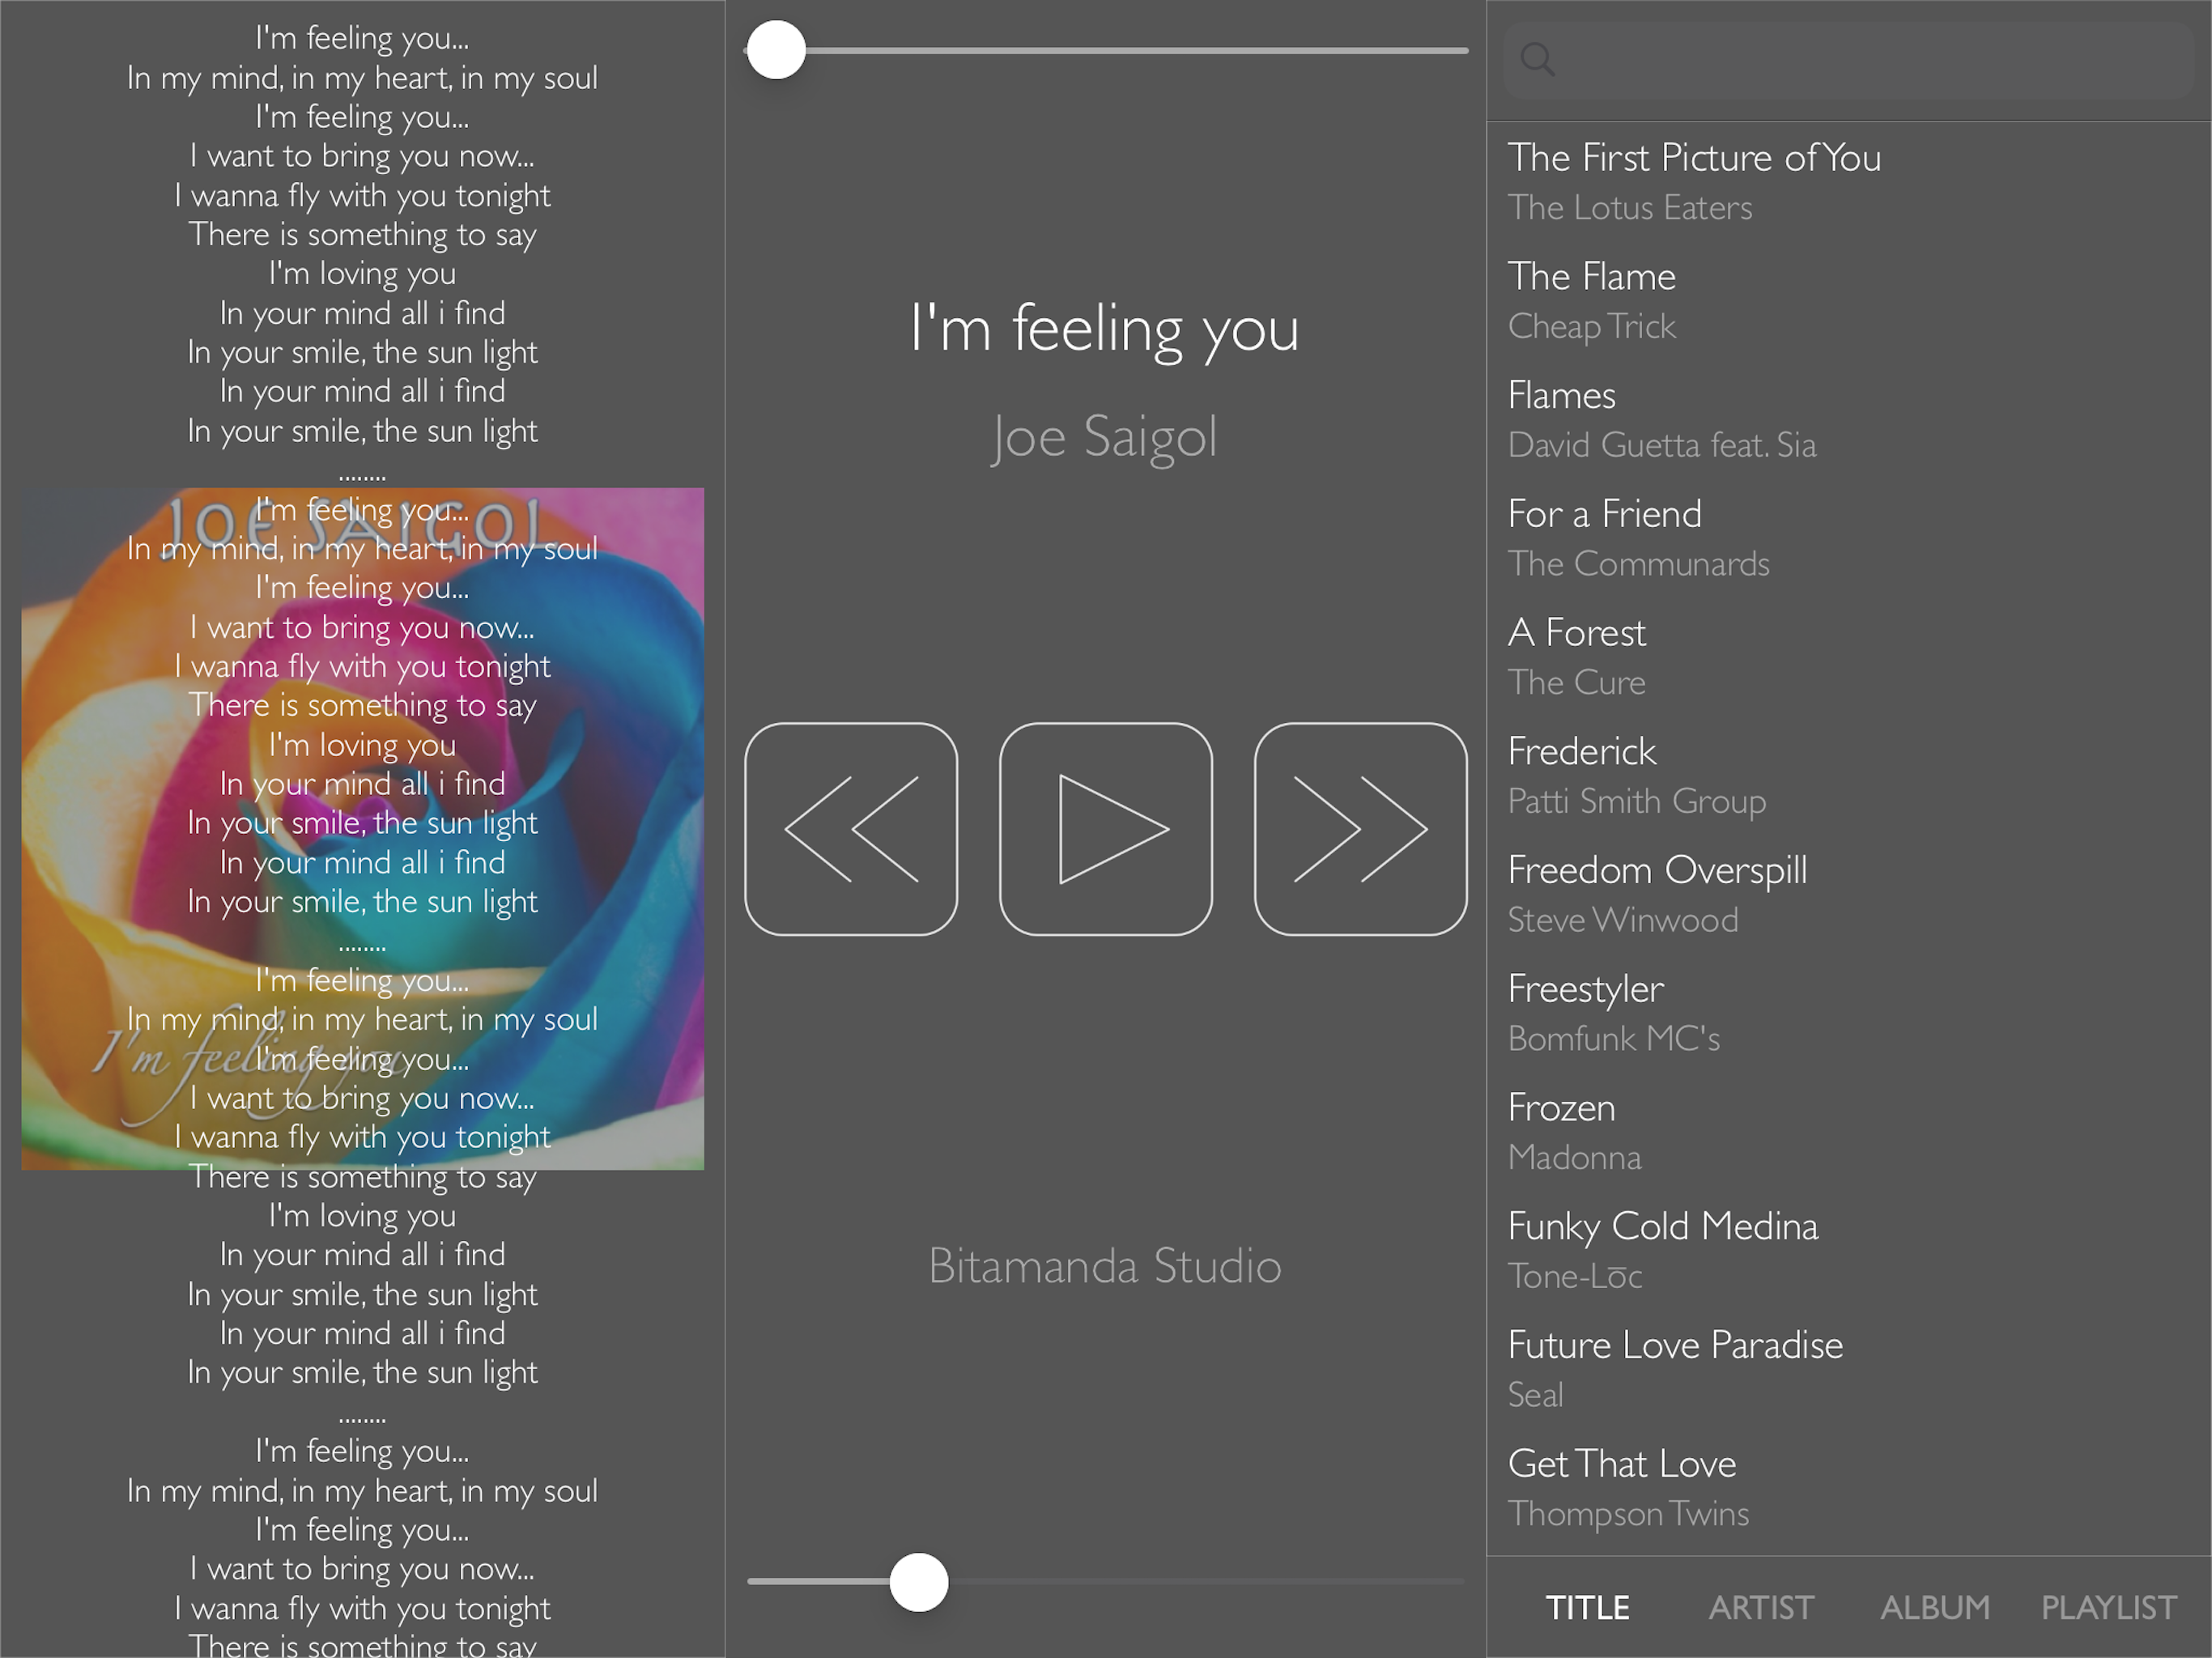Switch to the ALBUM tab
This screenshot has height=1658, width=2212.
1934,1607
